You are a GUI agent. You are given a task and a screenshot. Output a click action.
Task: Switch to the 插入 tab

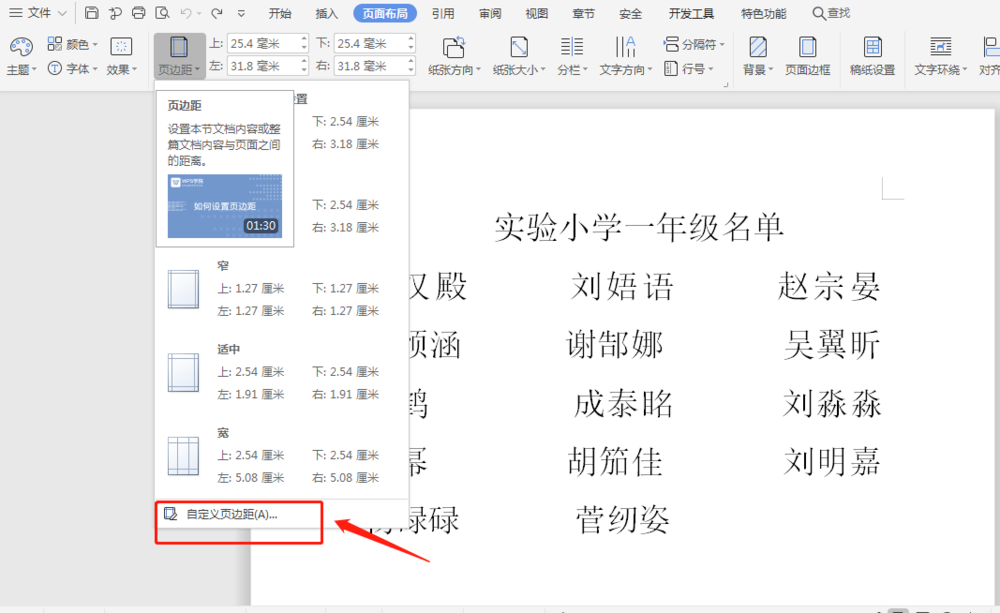tap(327, 13)
